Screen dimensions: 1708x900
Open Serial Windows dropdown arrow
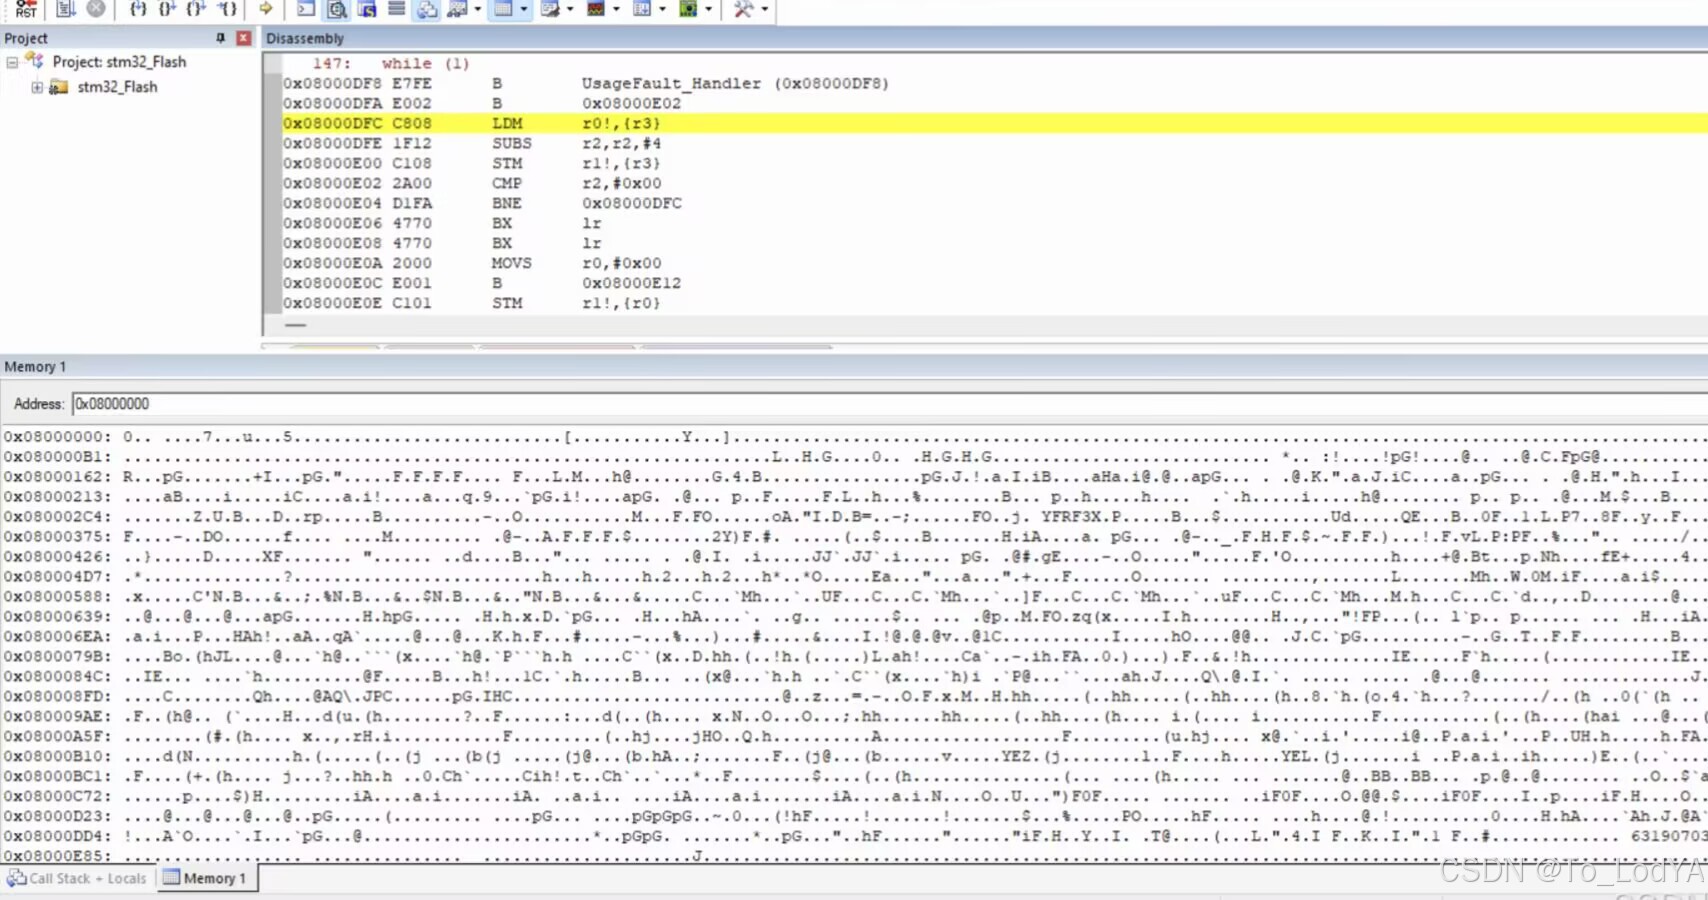click(x=570, y=9)
